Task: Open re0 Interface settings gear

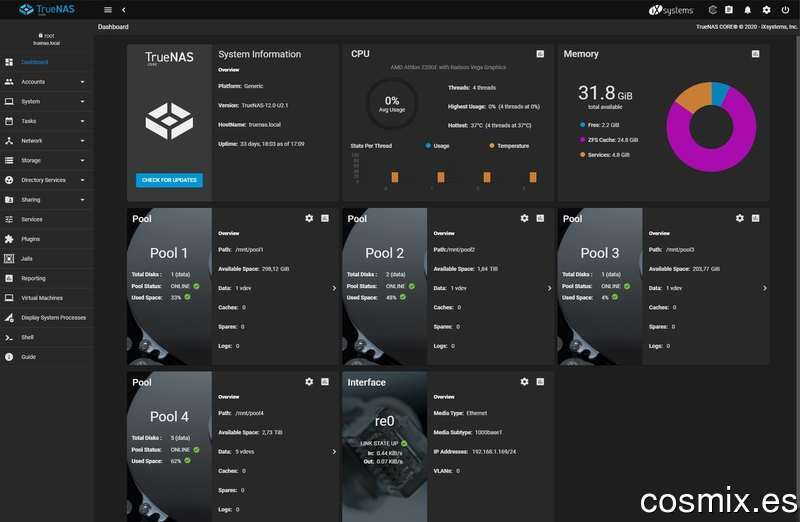Action: coord(524,381)
